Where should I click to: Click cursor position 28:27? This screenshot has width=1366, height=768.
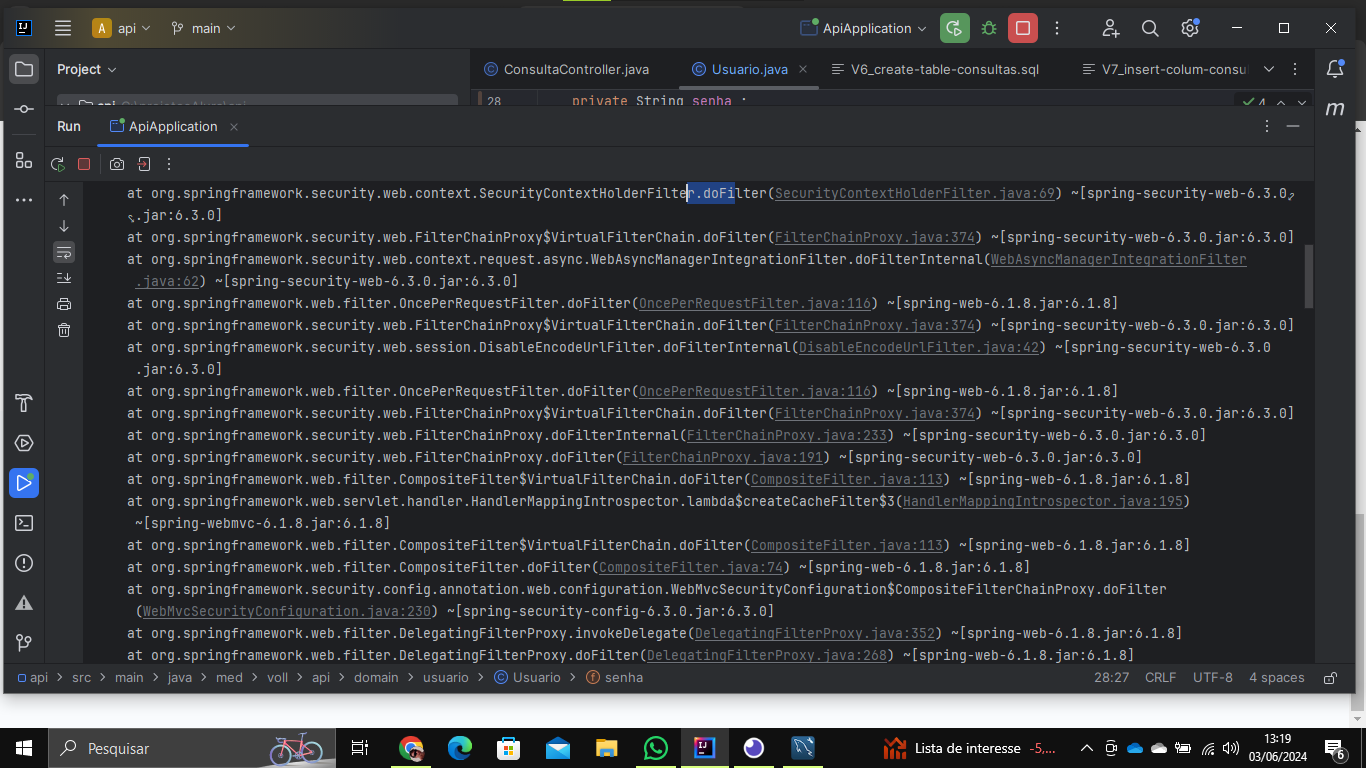[x=1112, y=678]
